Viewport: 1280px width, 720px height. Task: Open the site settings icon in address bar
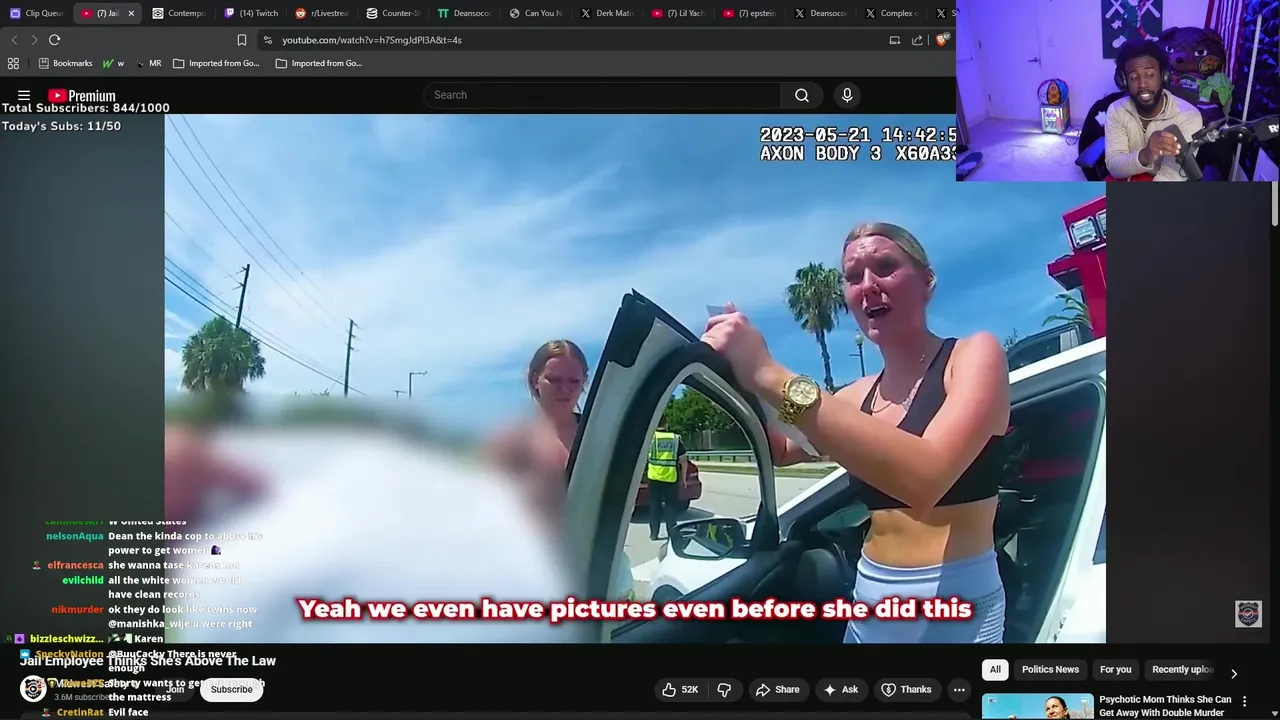(267, 40)
